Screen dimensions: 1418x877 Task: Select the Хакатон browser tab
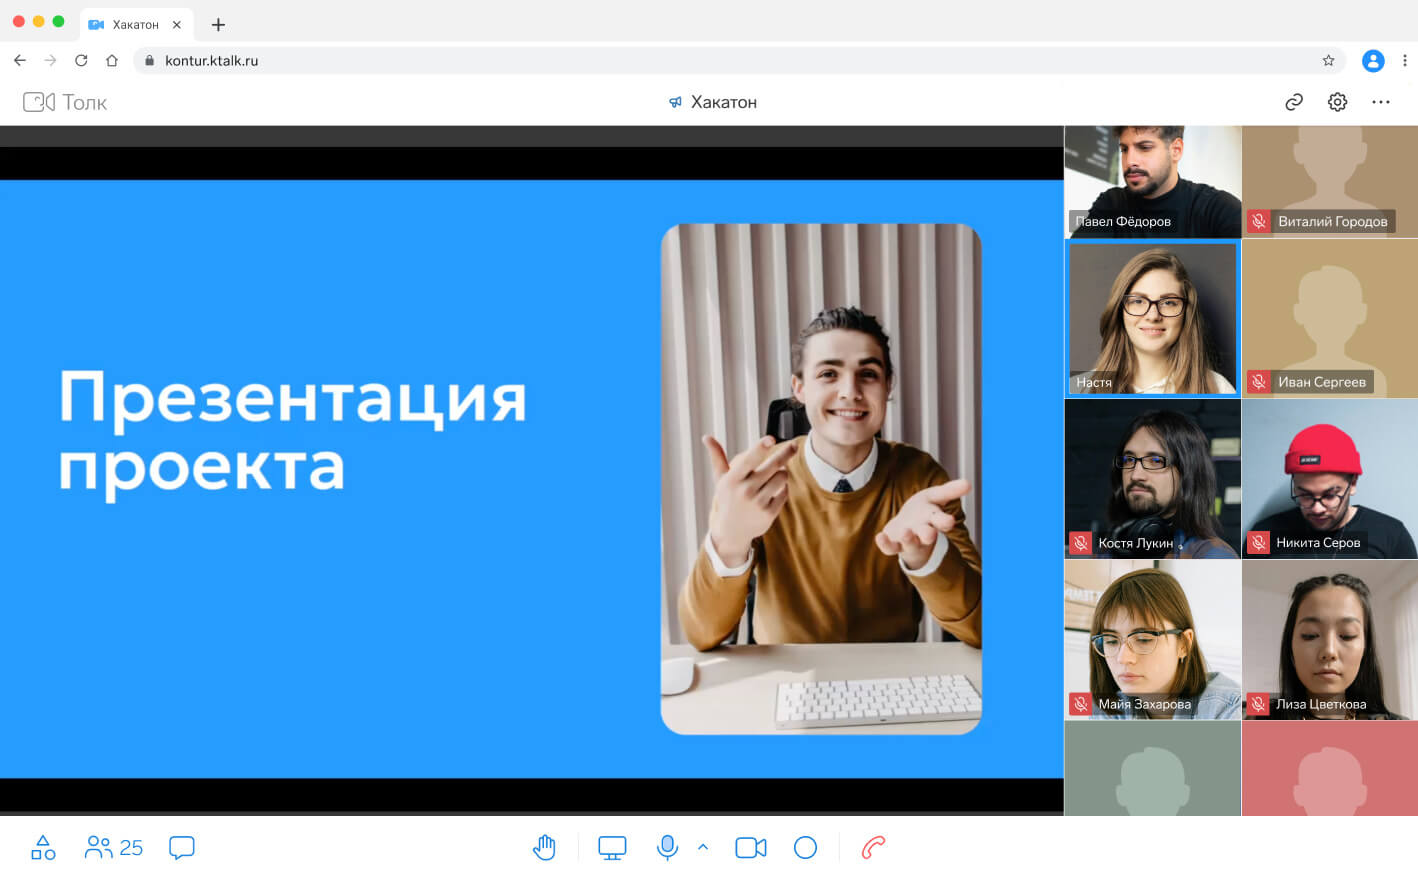135,24
